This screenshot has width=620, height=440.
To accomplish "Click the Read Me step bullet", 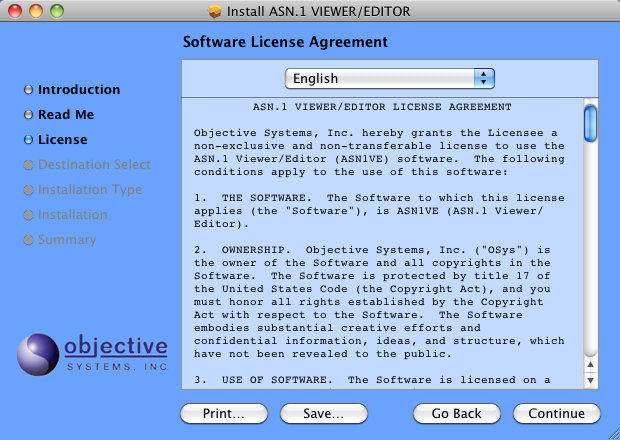I will (28, 115).
